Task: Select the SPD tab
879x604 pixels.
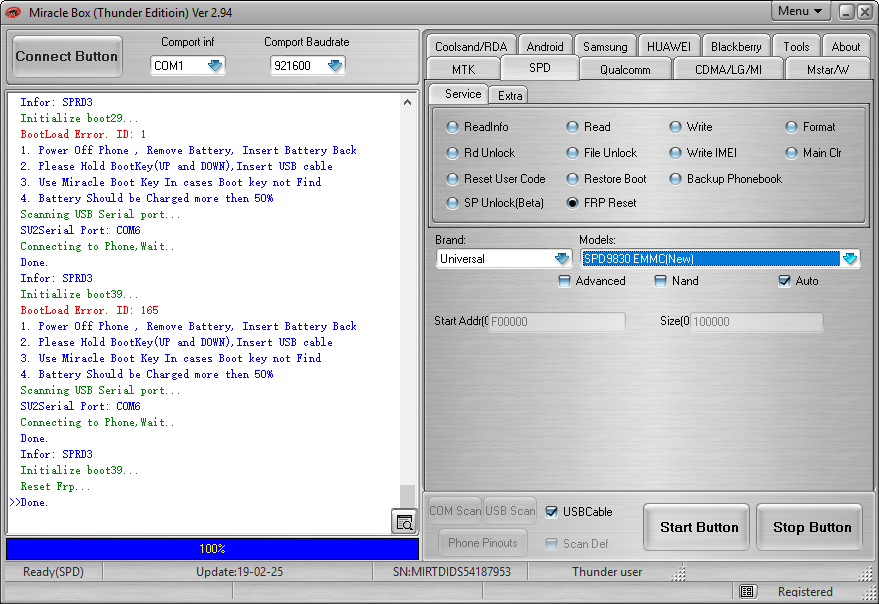Action: tap(540, 68)
